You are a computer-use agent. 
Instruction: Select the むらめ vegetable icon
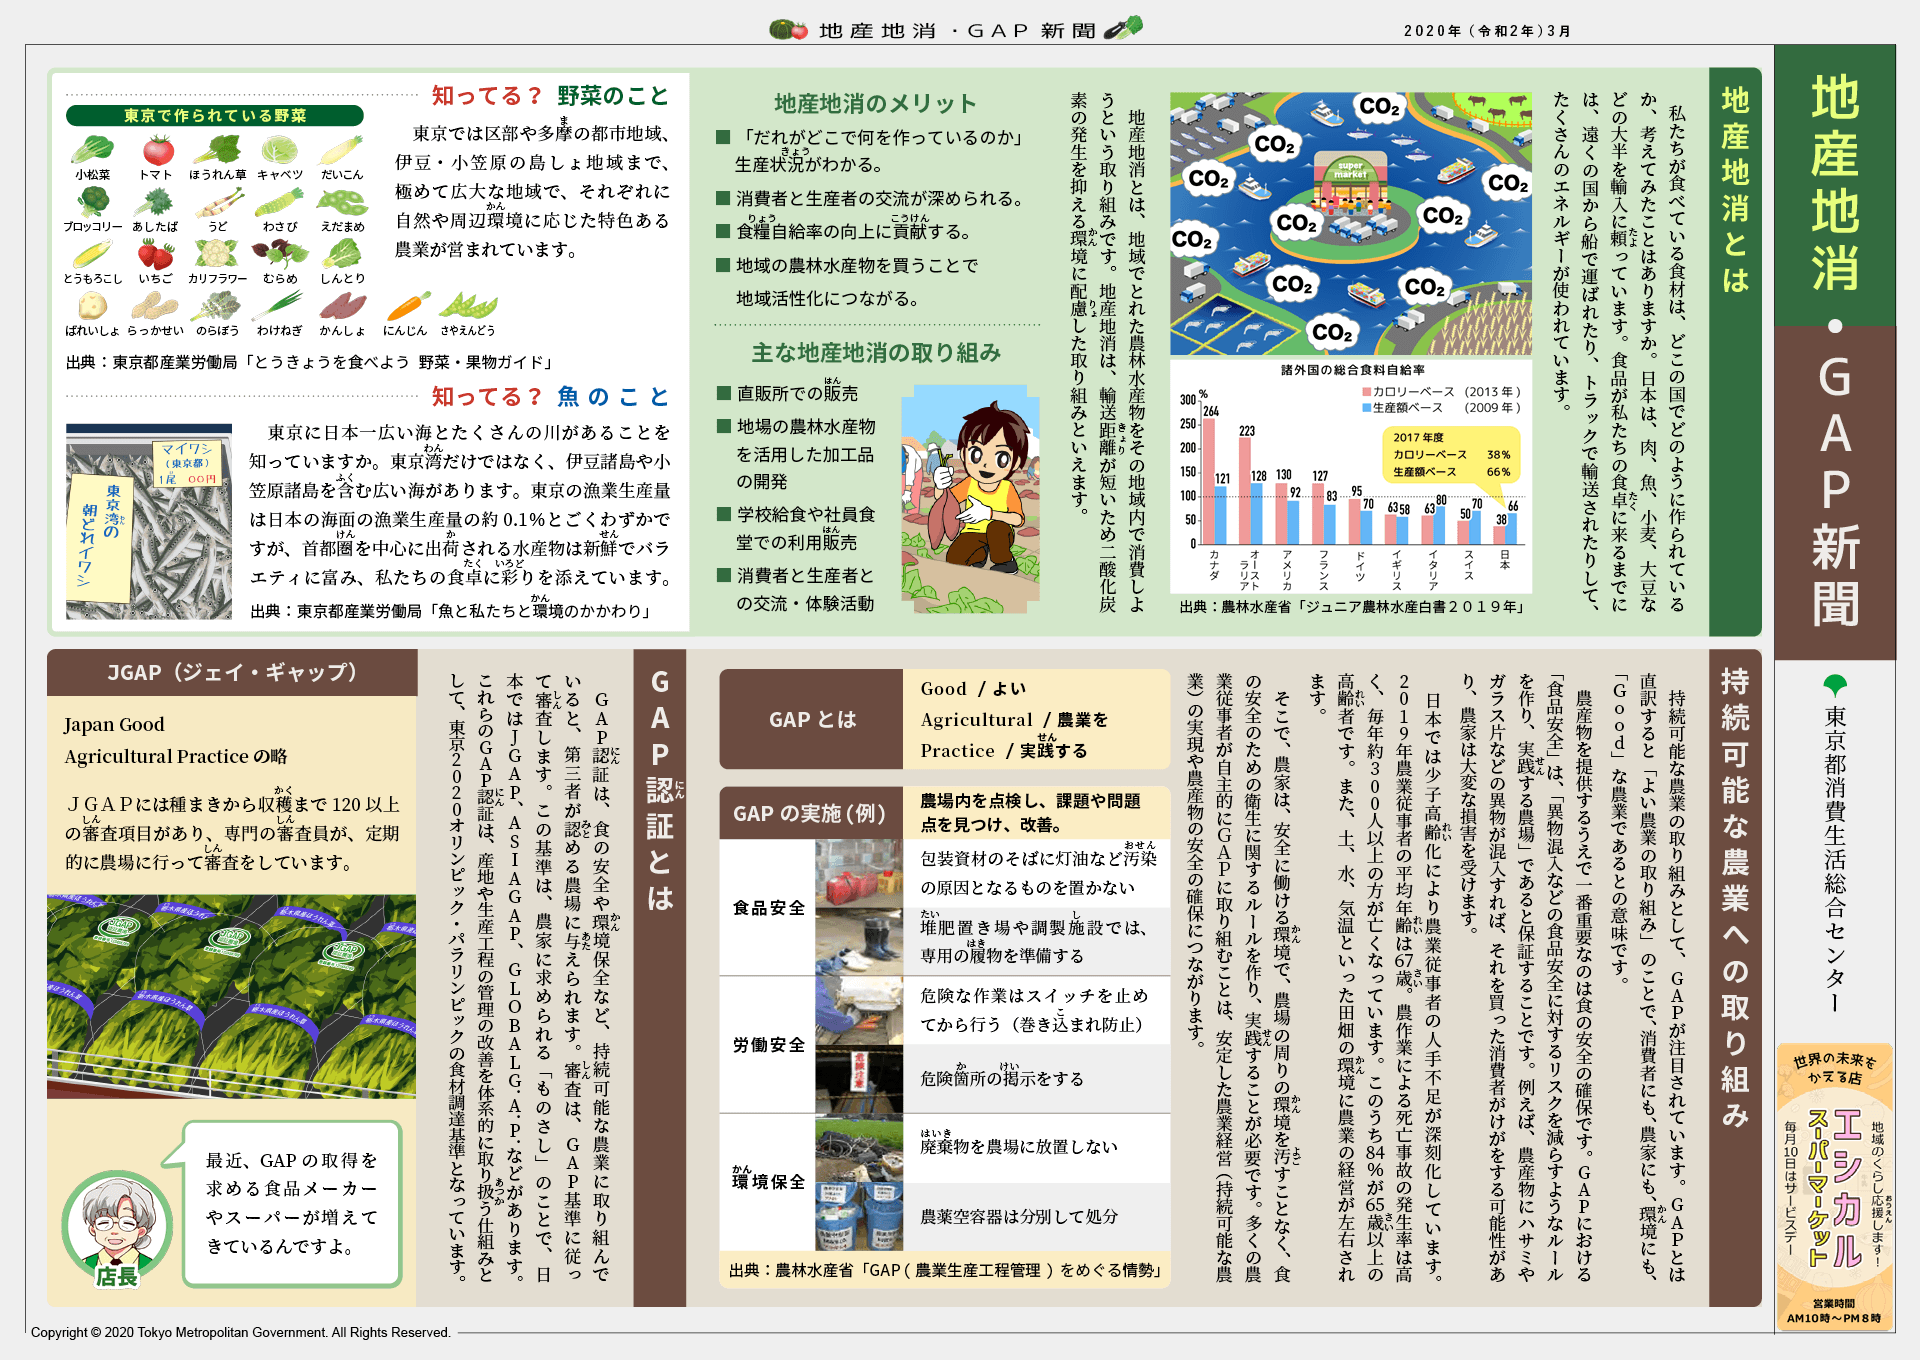tap(279, 254)
